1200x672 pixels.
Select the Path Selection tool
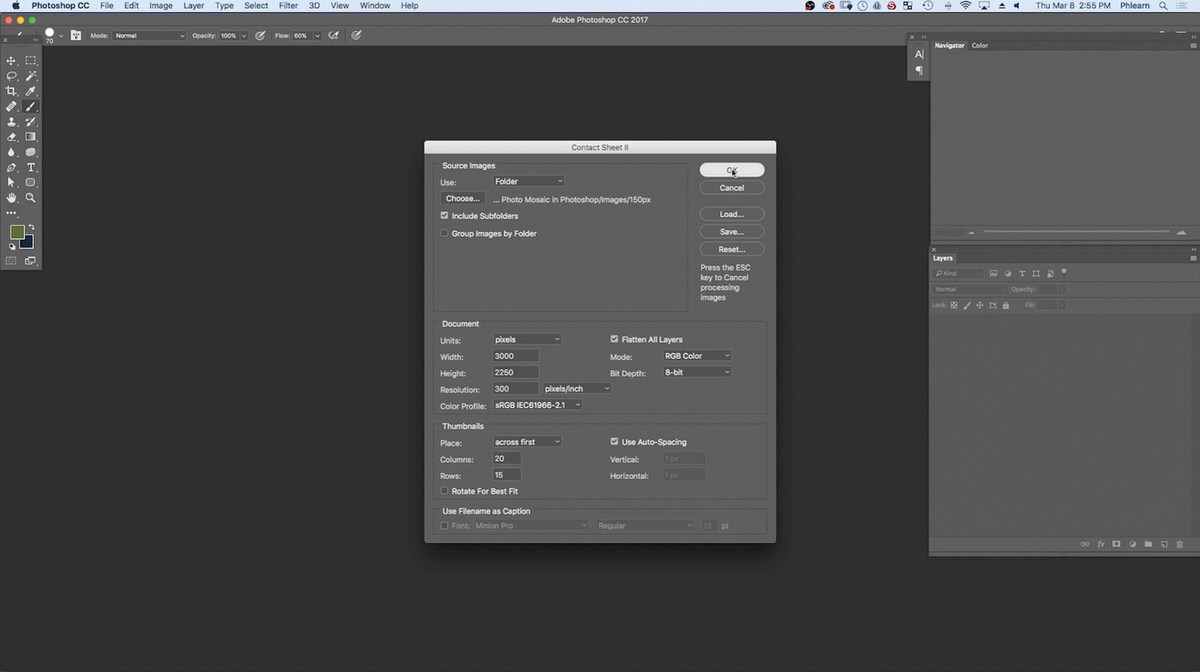point(12,182)
